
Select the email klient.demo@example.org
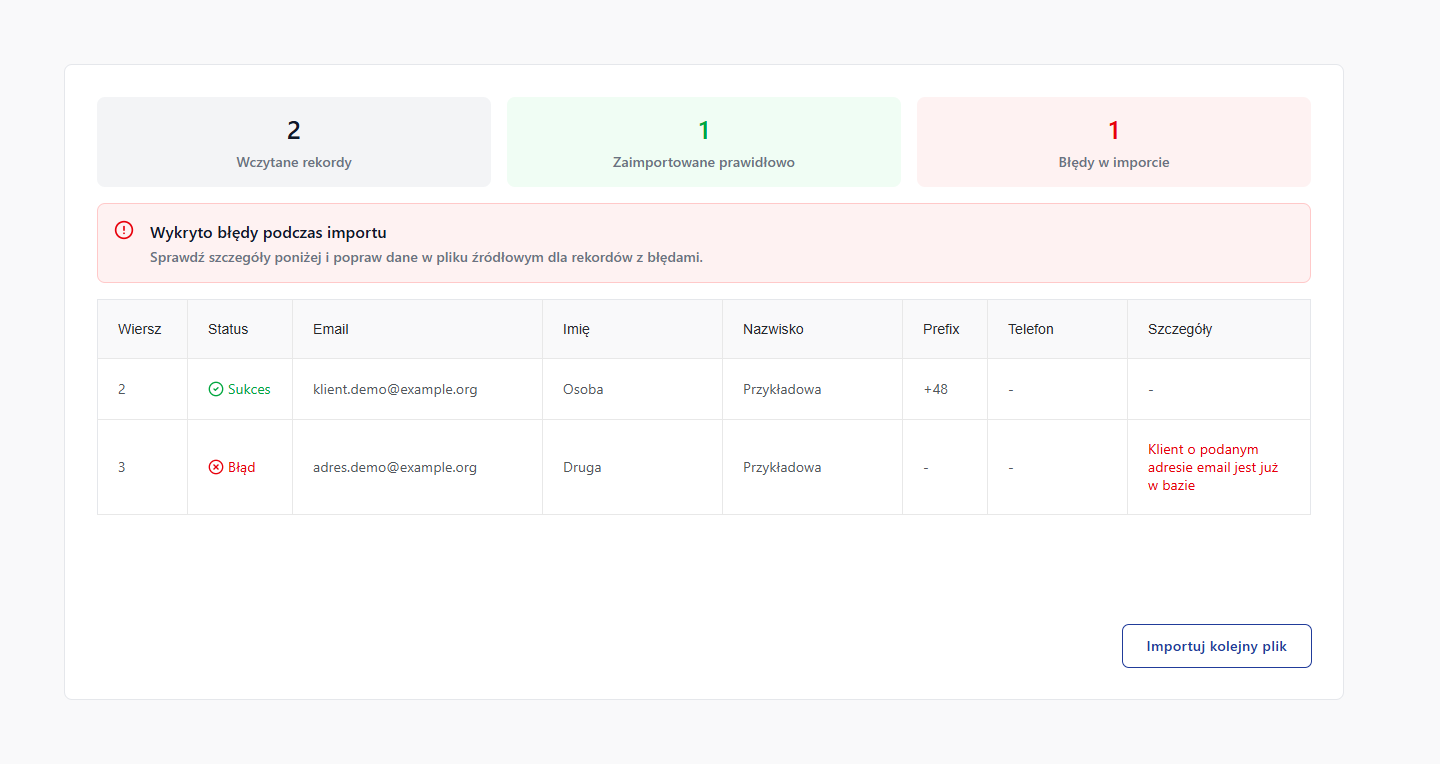point(395,389)
